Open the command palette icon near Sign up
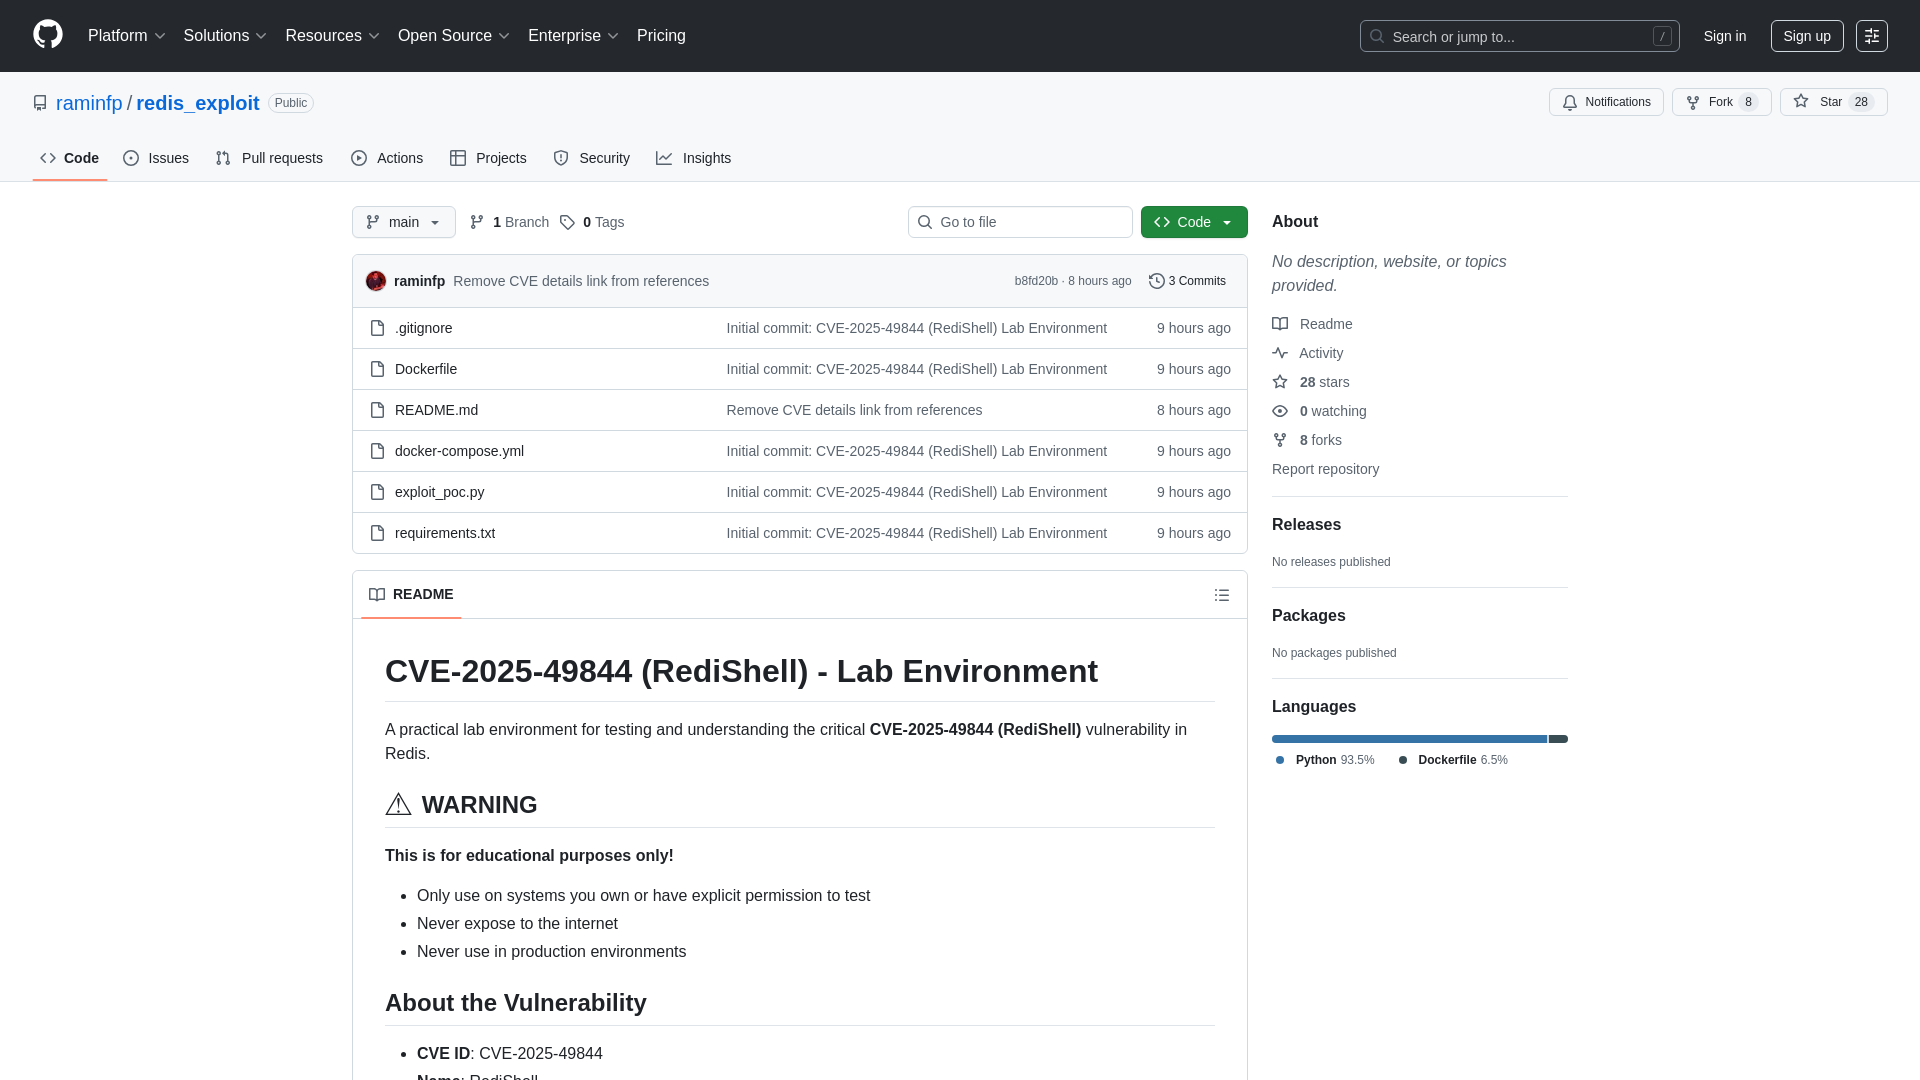Screen dimensions: 1920x1080 coord(1872,36)
